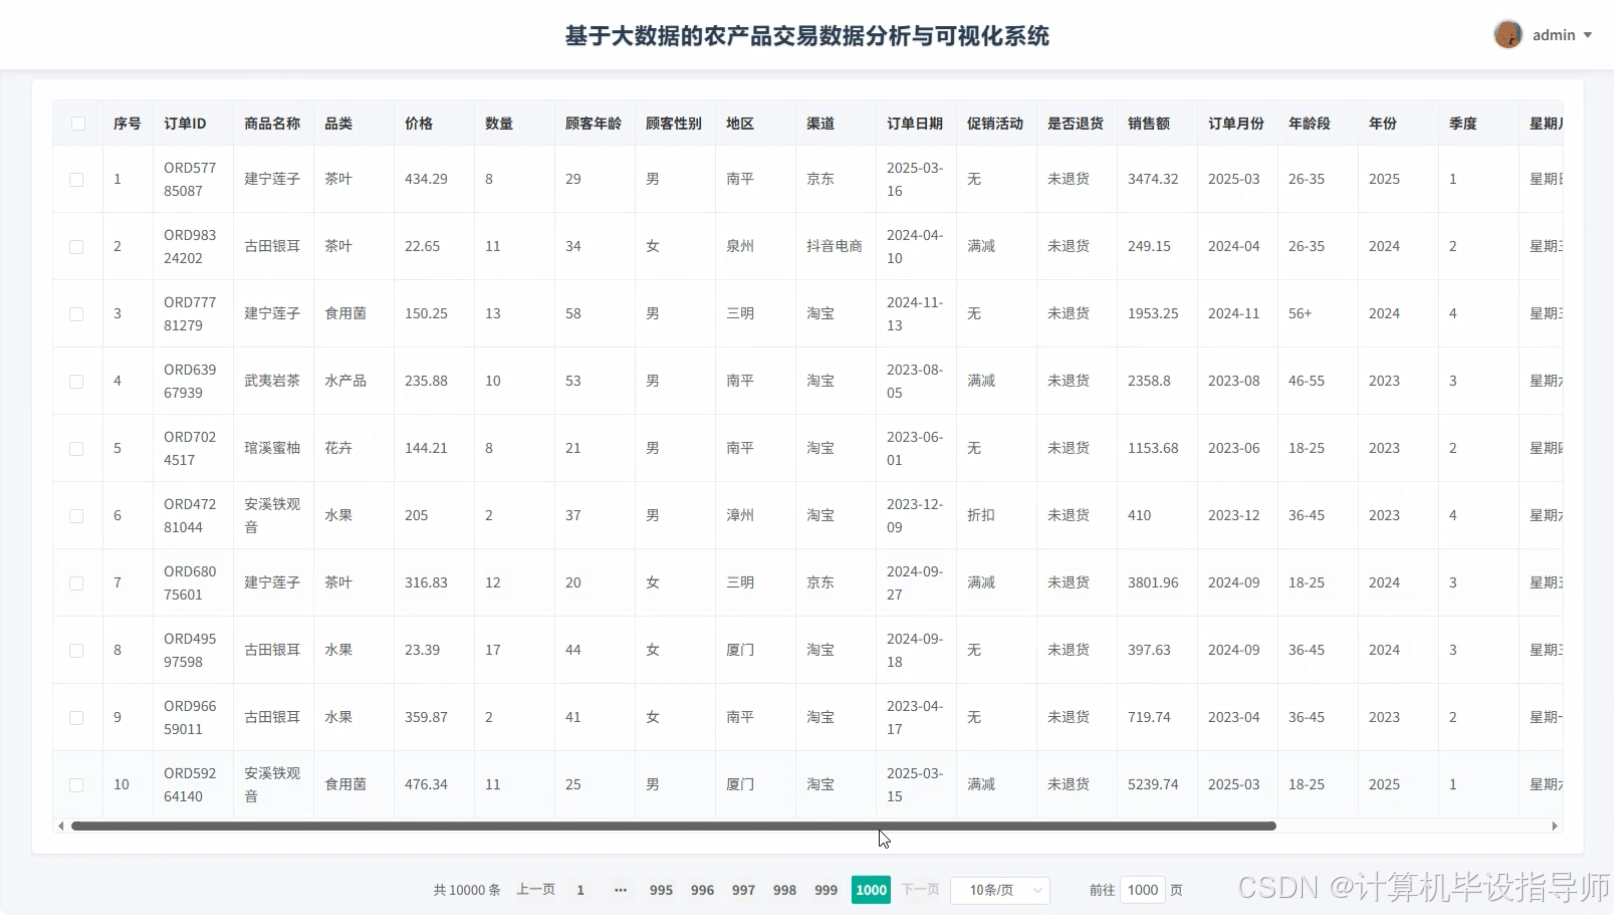Click the system title heading

(807, 36)
